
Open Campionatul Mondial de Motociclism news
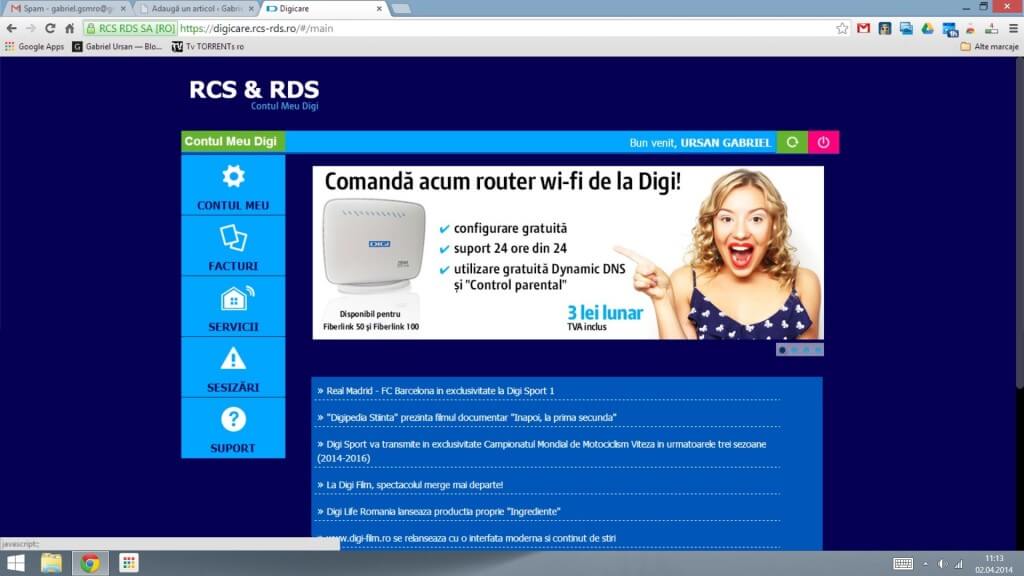click(542, 451)
